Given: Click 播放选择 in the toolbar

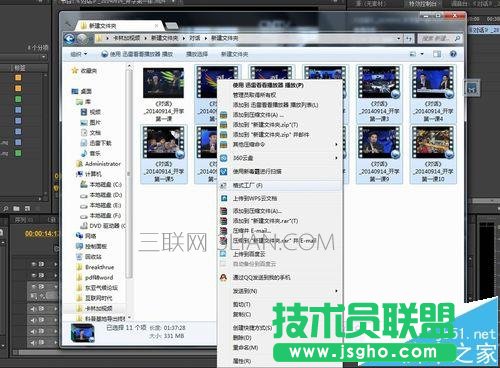Looking at the screenshot, I should pyautogui.click(x=197, y=54).
